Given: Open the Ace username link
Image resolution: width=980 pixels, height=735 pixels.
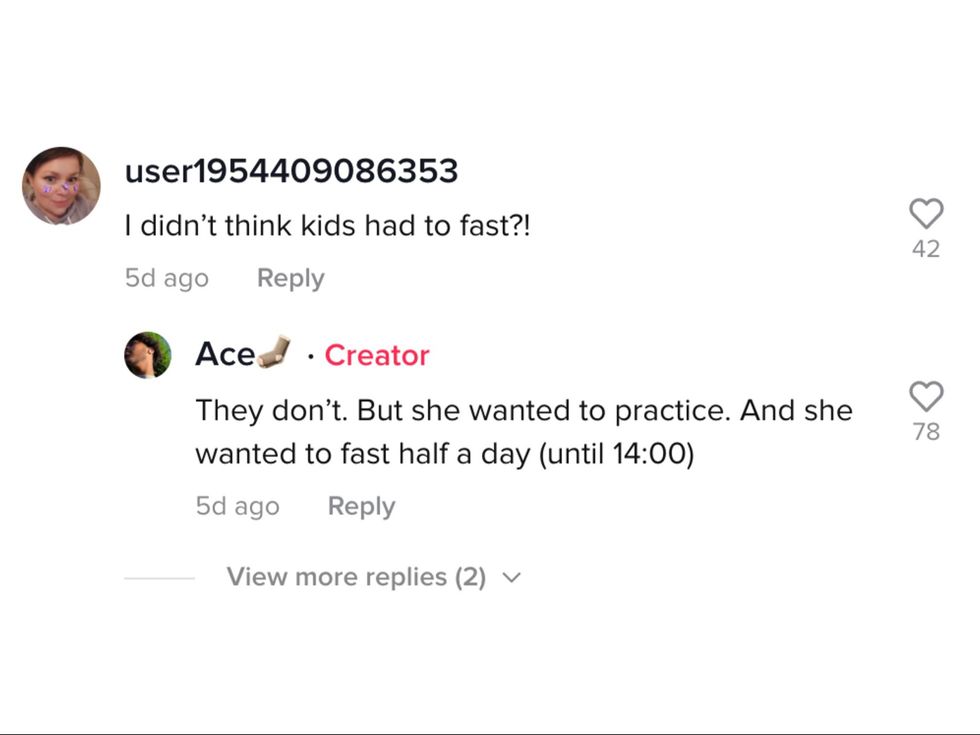Looking at the screenshot, I should 224,355.
